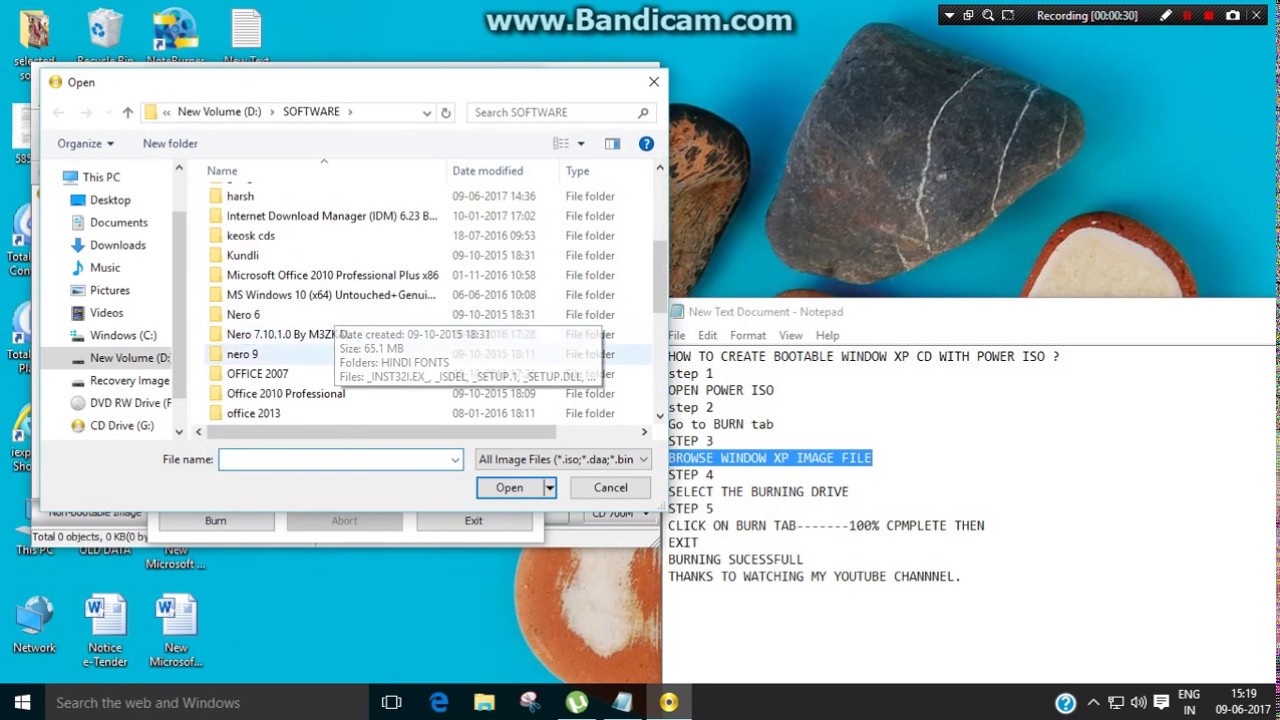
Task: Open Microsoft Edge from taskbar
Action: (438, 702)
